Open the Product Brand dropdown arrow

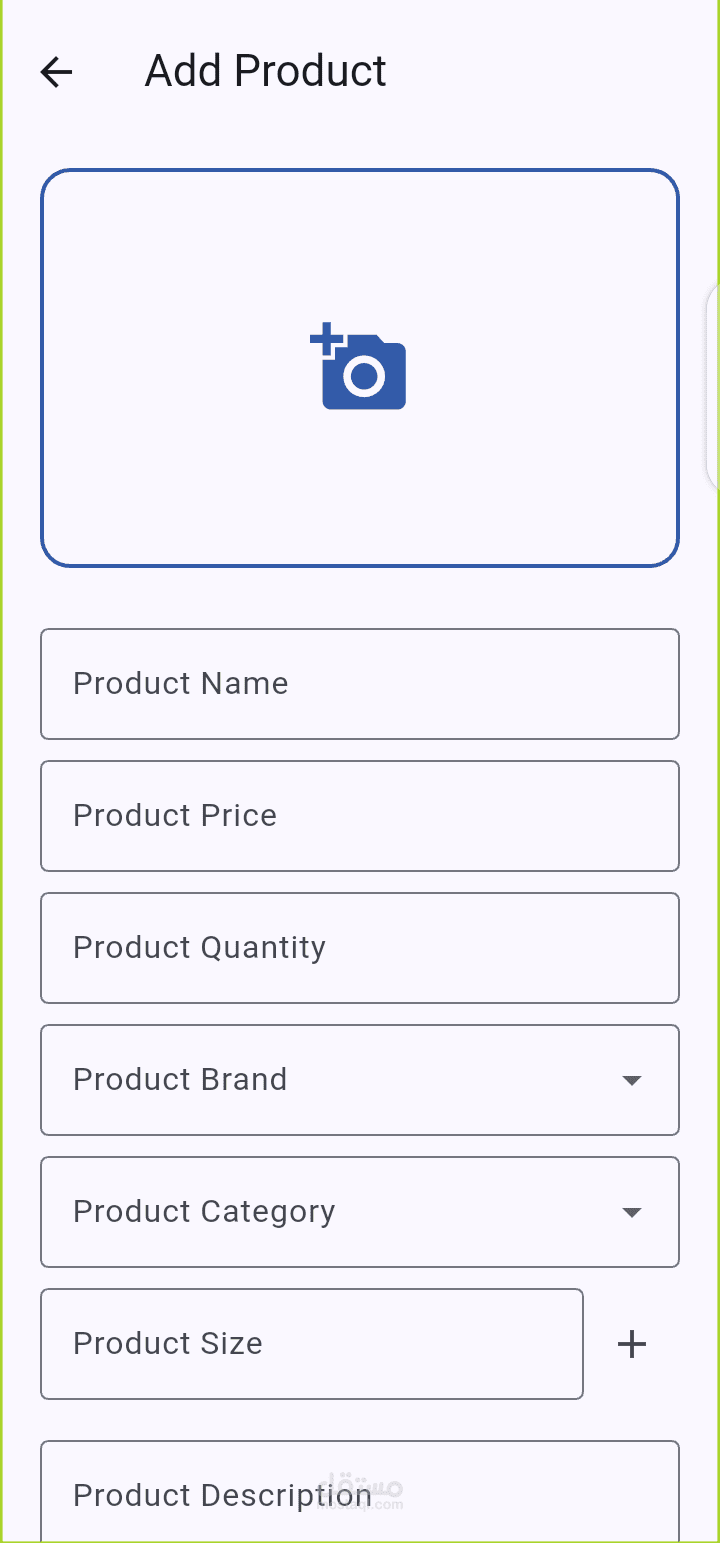pos(631,1080)
